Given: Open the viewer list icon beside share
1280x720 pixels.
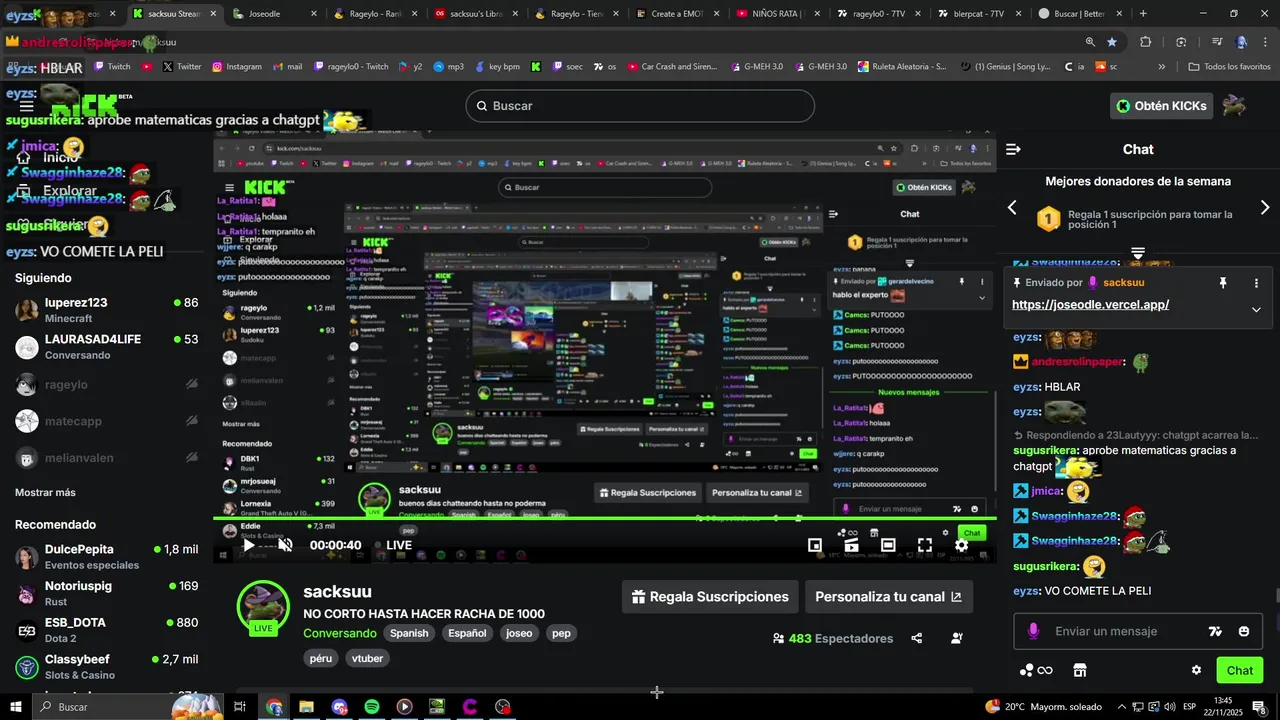Looking at the screenshot, I should click(x=957, y=638).
